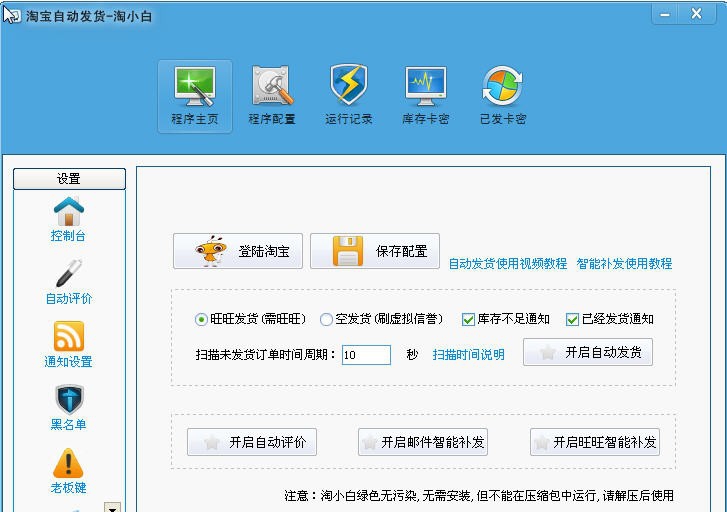Click the 已发卡密 tab label
This screenshot has width=727, height=512.
coord(503,119)
